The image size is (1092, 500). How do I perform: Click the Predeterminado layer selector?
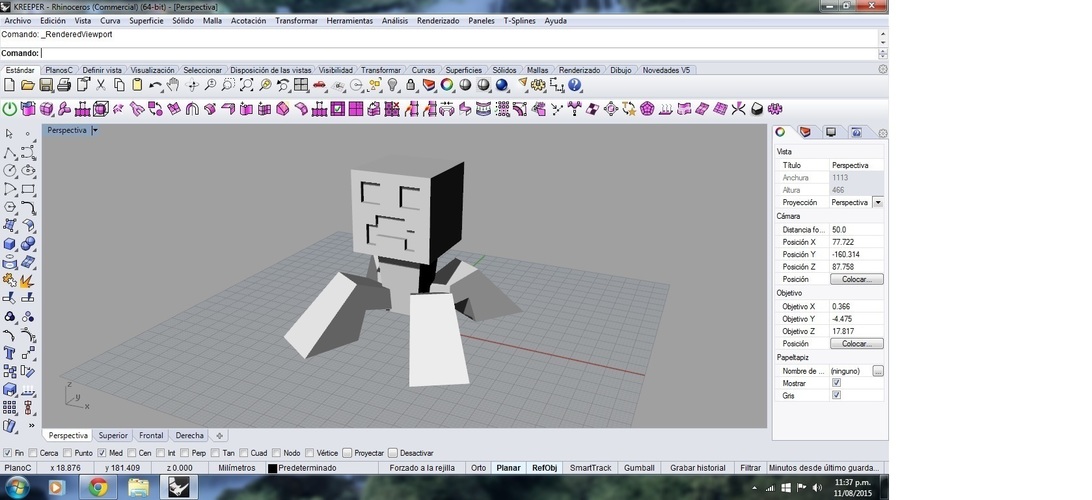point(306,468)
